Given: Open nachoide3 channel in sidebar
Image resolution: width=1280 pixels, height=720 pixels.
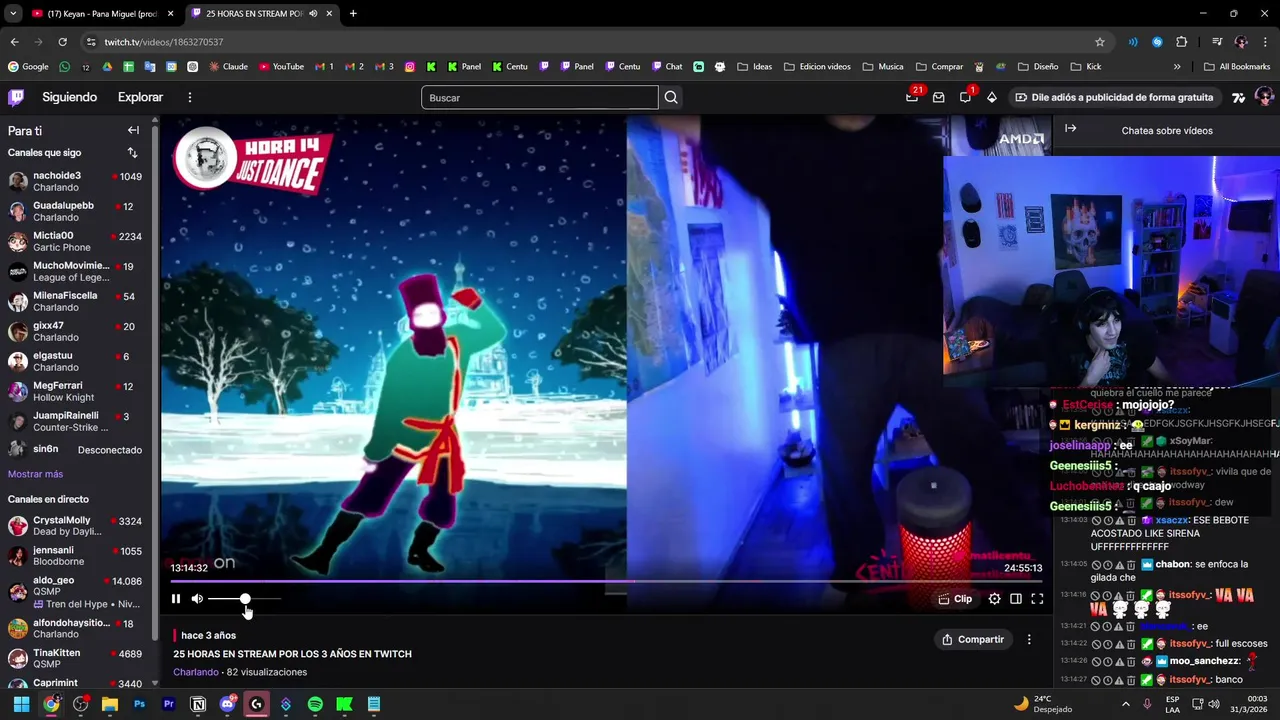Looking at the screenshot, I should pyautogui.click(x=75, y=181).
